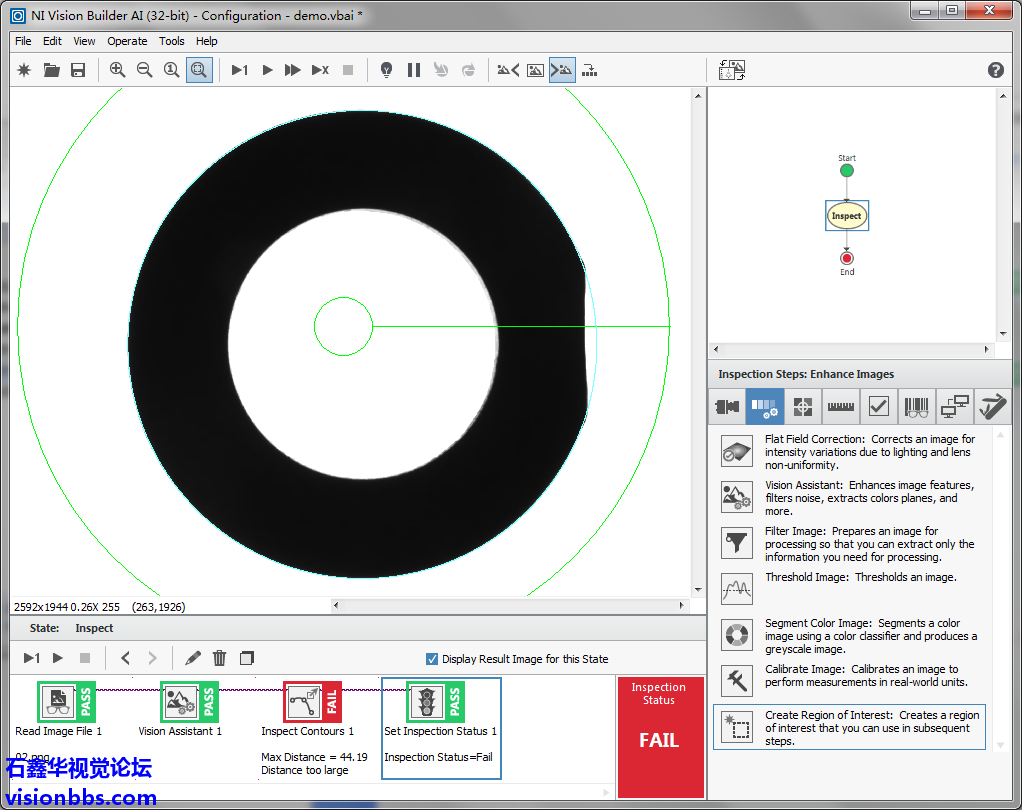
Task: Add the Threshold Image step
Action: [x=737, y=588]
